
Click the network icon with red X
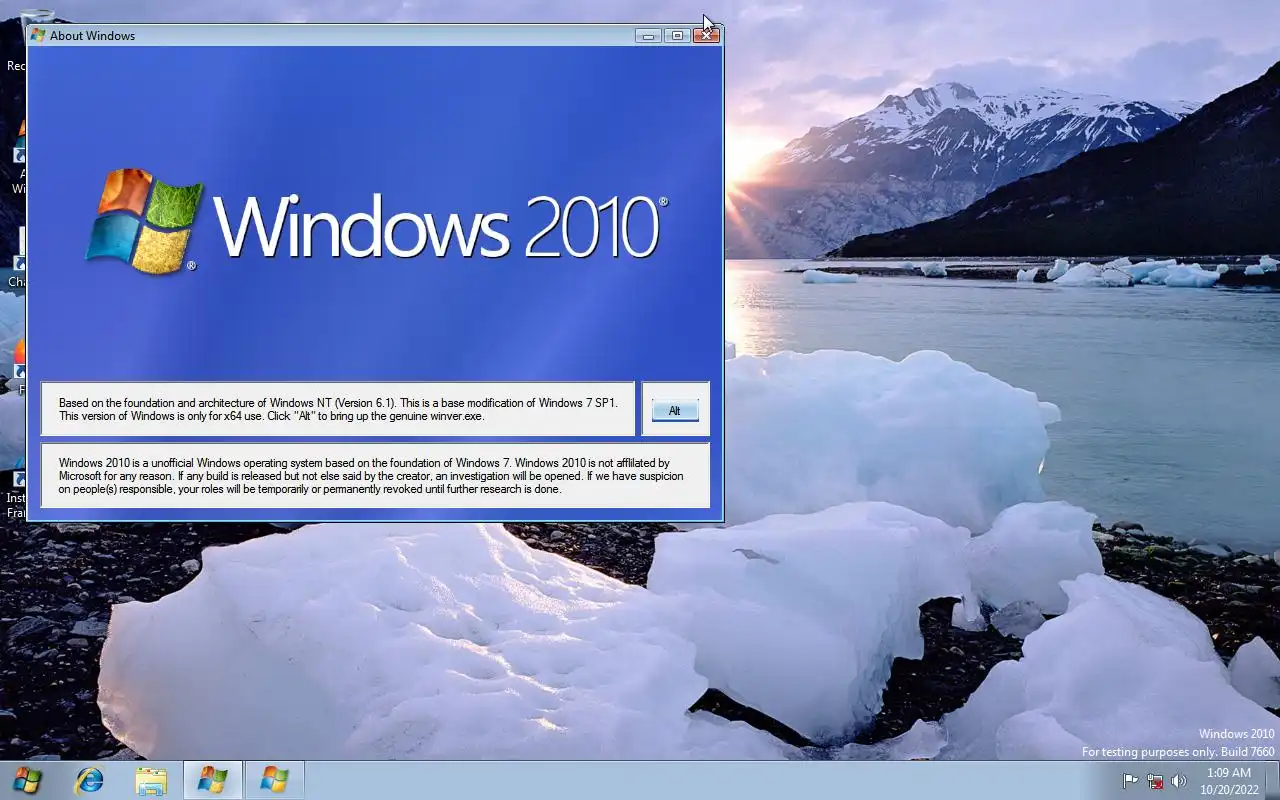tap(1155, 781)
